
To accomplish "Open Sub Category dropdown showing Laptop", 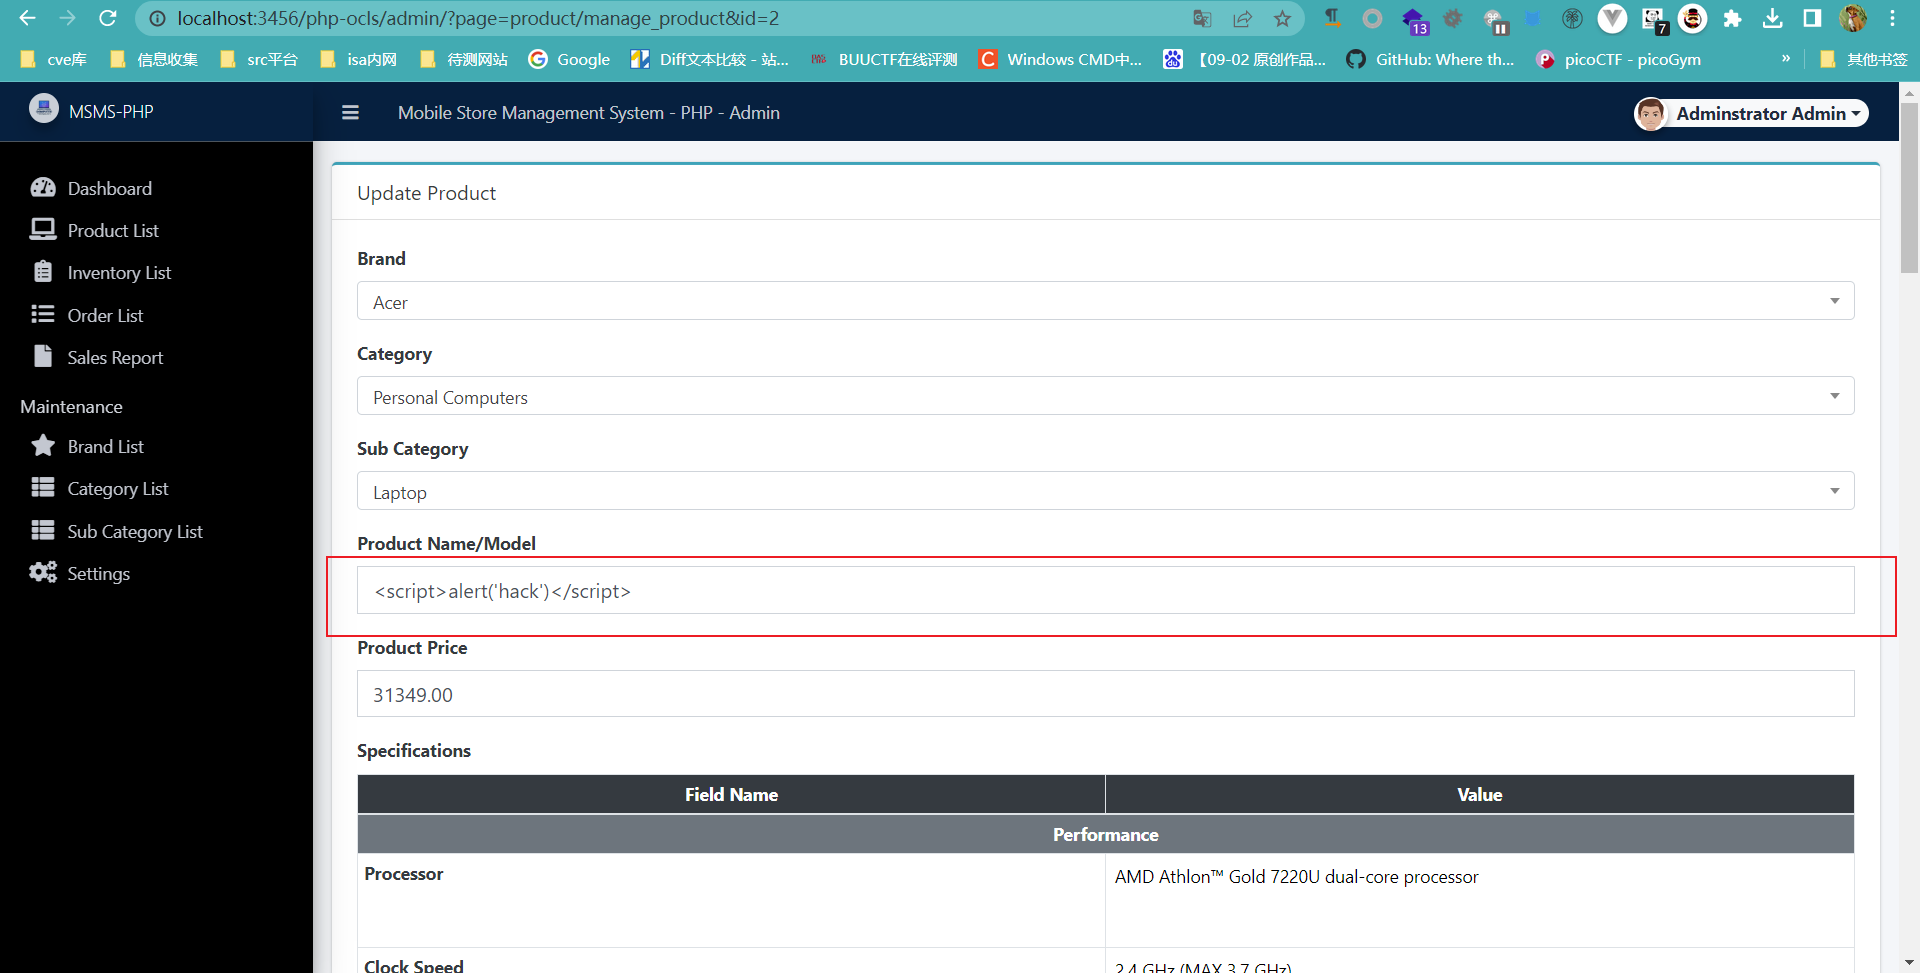I will point(1105,491).
